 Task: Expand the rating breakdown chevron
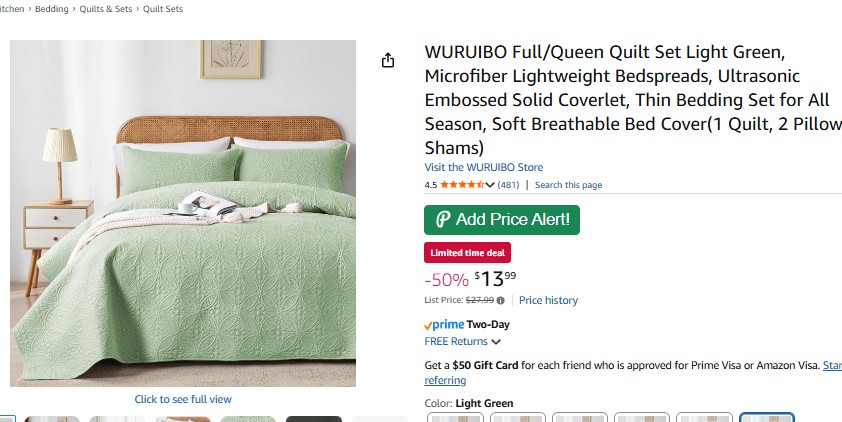[490, 185]
